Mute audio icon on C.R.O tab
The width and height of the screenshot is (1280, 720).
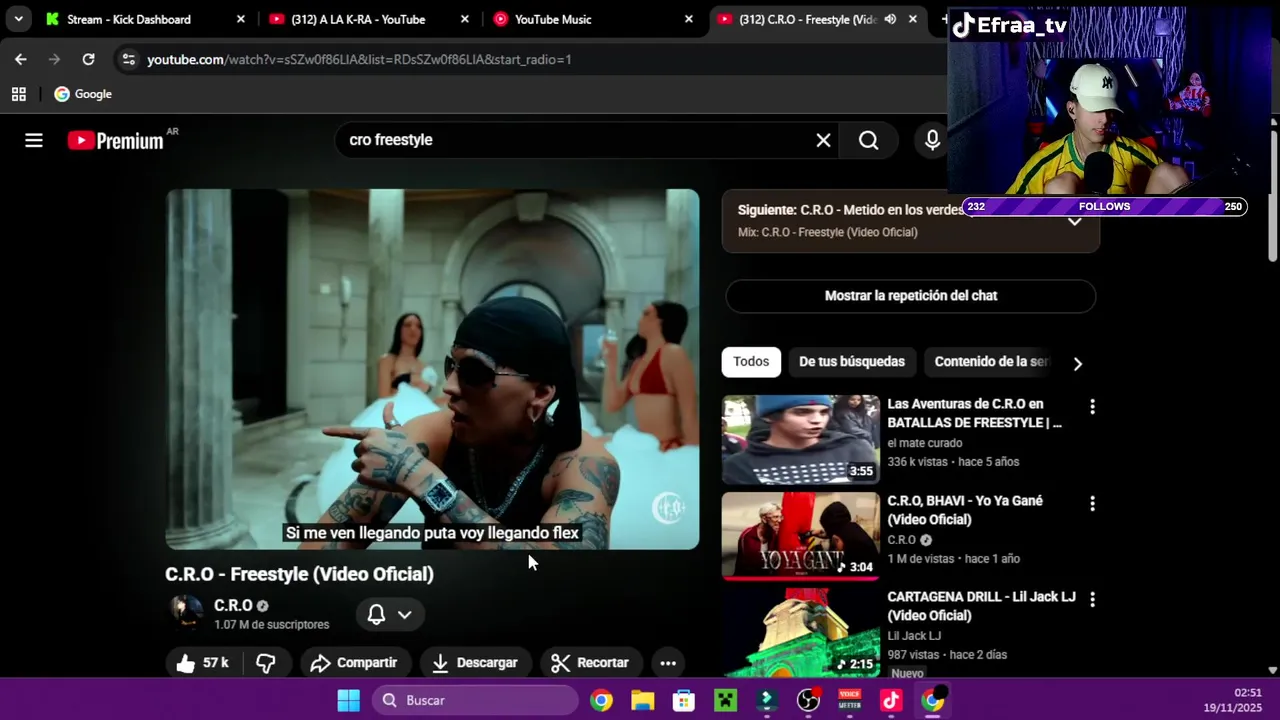pos(890,19)
